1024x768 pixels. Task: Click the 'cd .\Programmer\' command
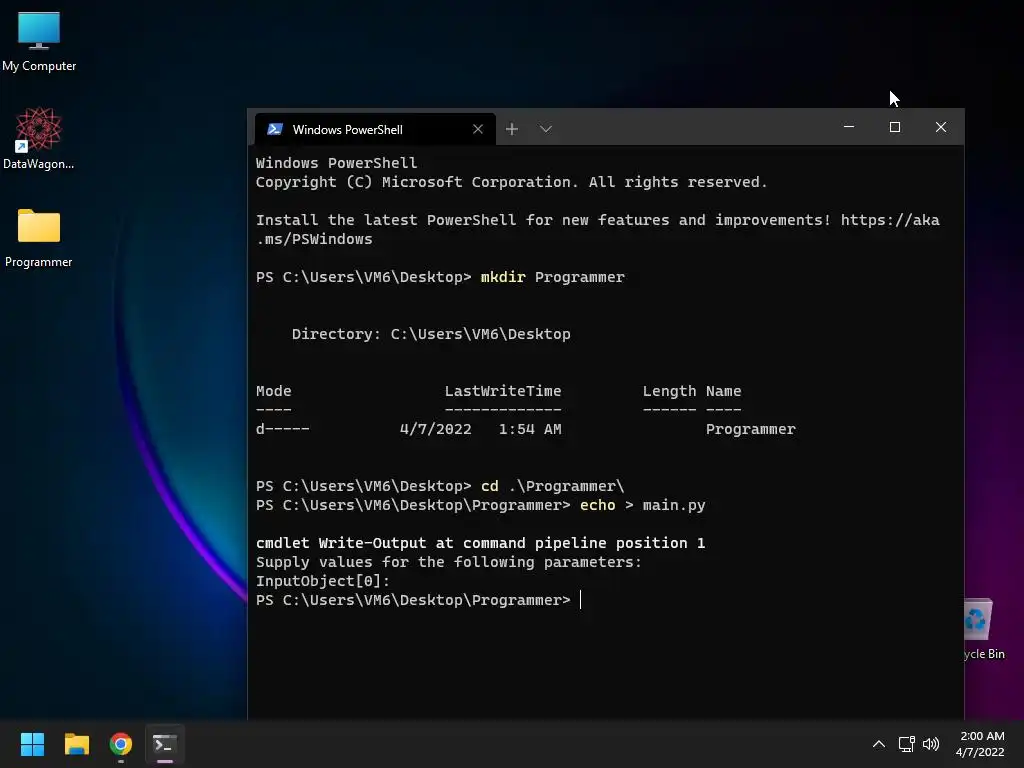point(552,486)
